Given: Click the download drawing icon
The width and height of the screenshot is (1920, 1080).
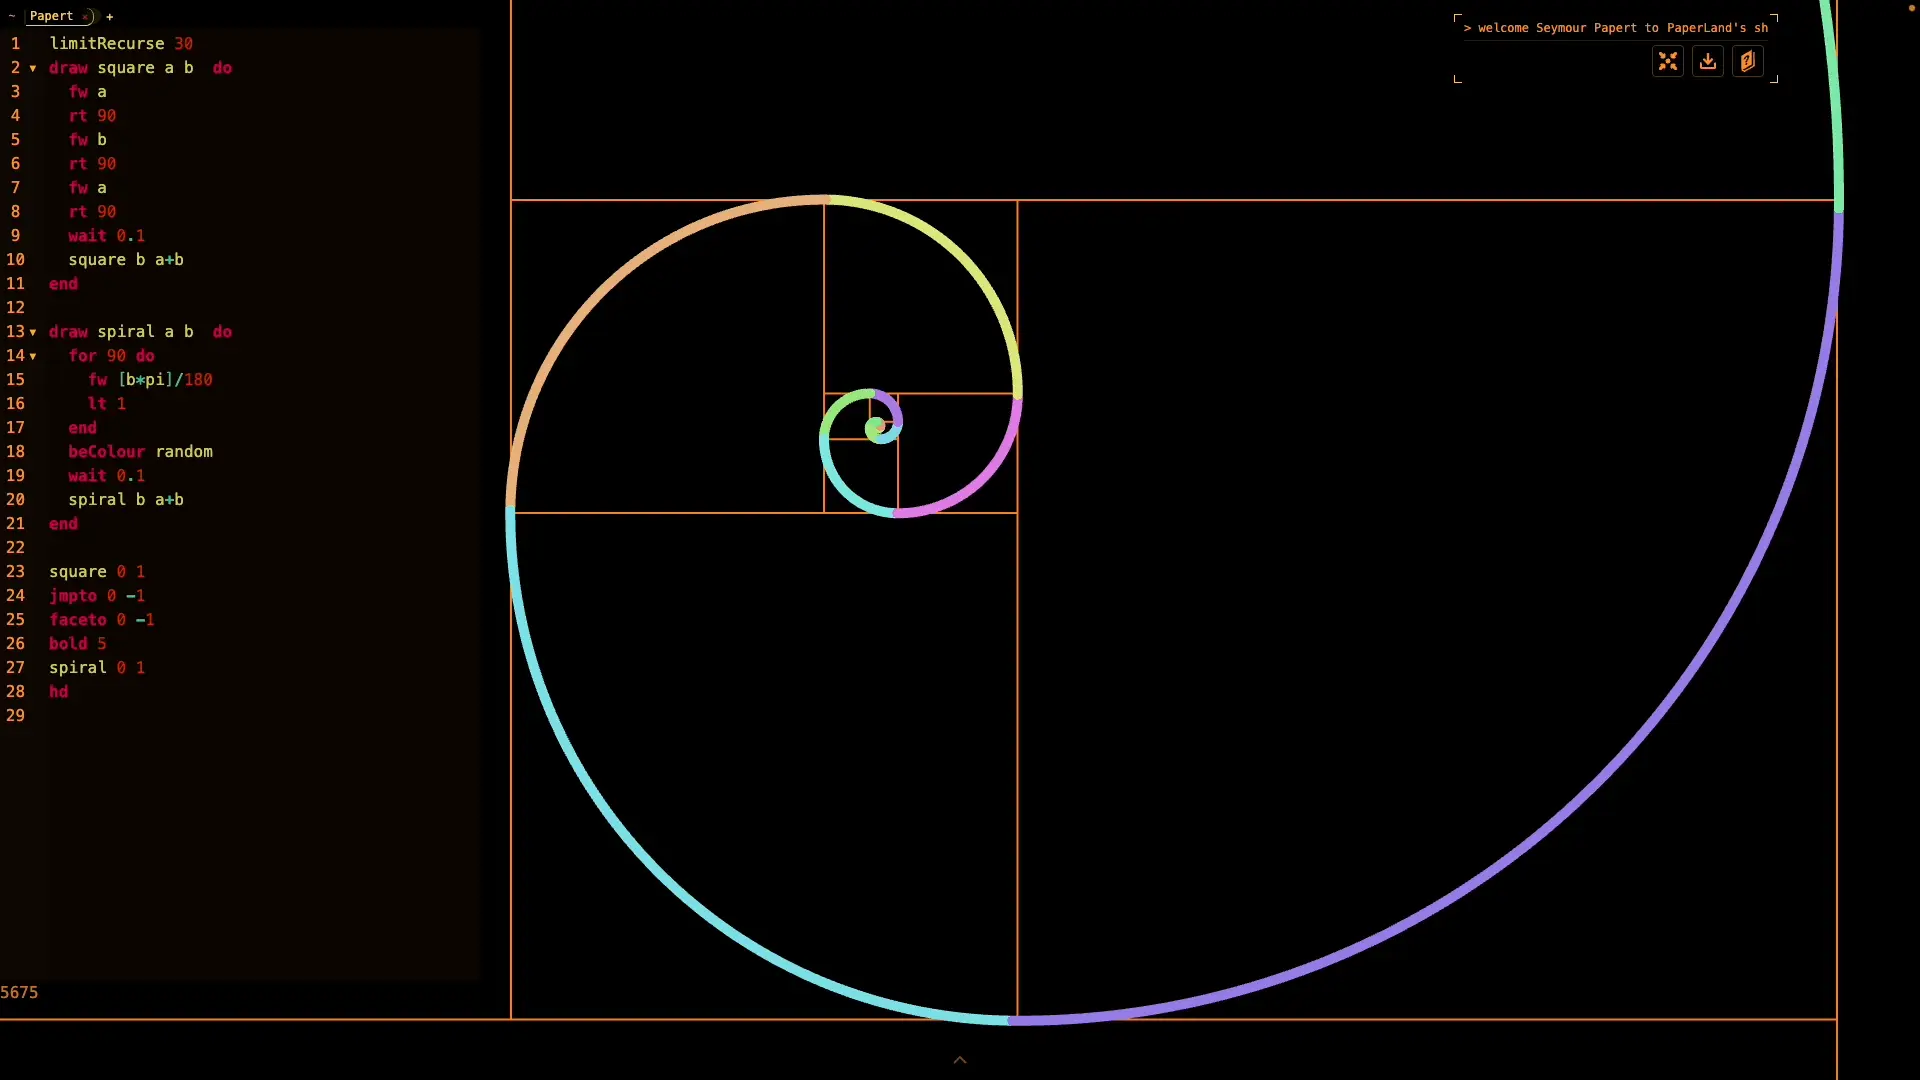Looking at the screenshot, I should (1707, 62).
